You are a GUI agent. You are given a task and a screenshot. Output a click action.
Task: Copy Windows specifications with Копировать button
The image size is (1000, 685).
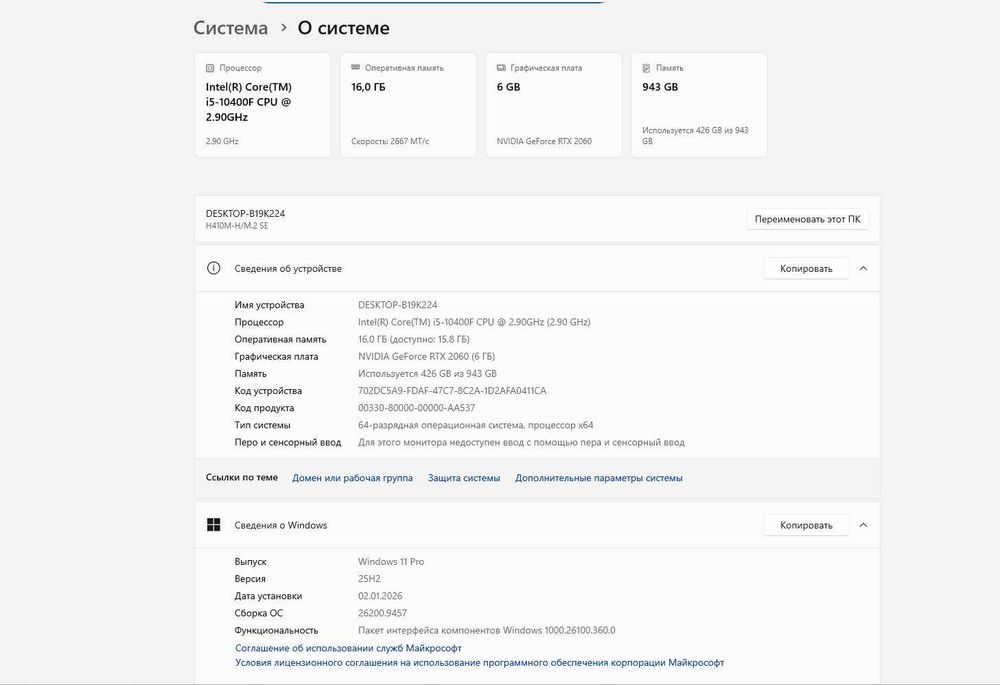pos(806,525)
